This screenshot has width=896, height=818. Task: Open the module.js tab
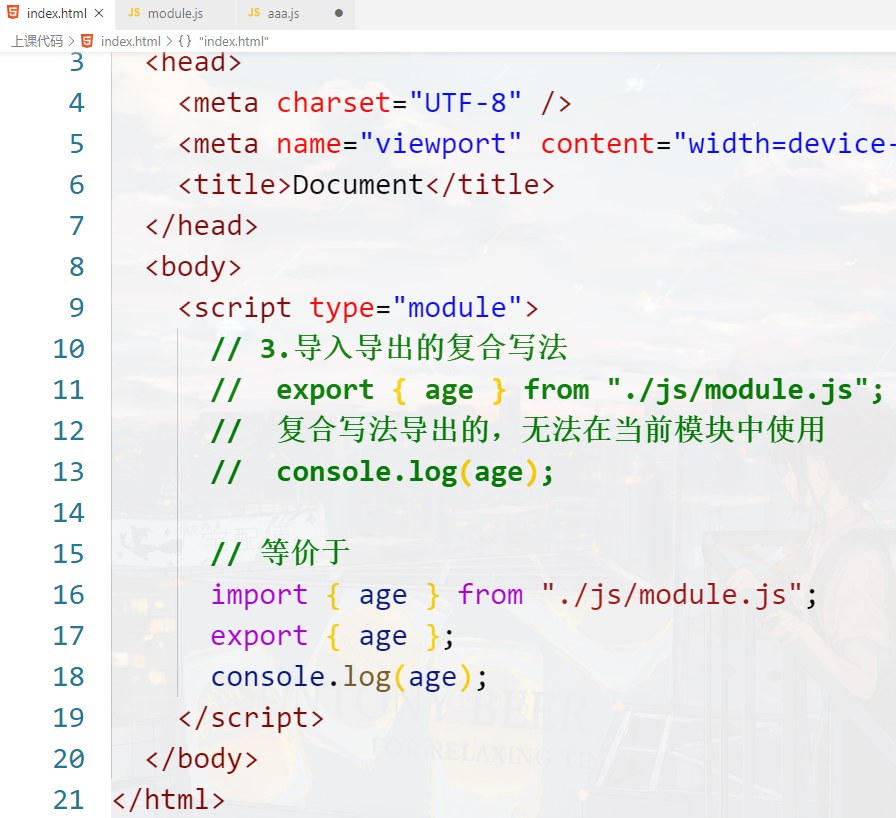pos(175,14)
